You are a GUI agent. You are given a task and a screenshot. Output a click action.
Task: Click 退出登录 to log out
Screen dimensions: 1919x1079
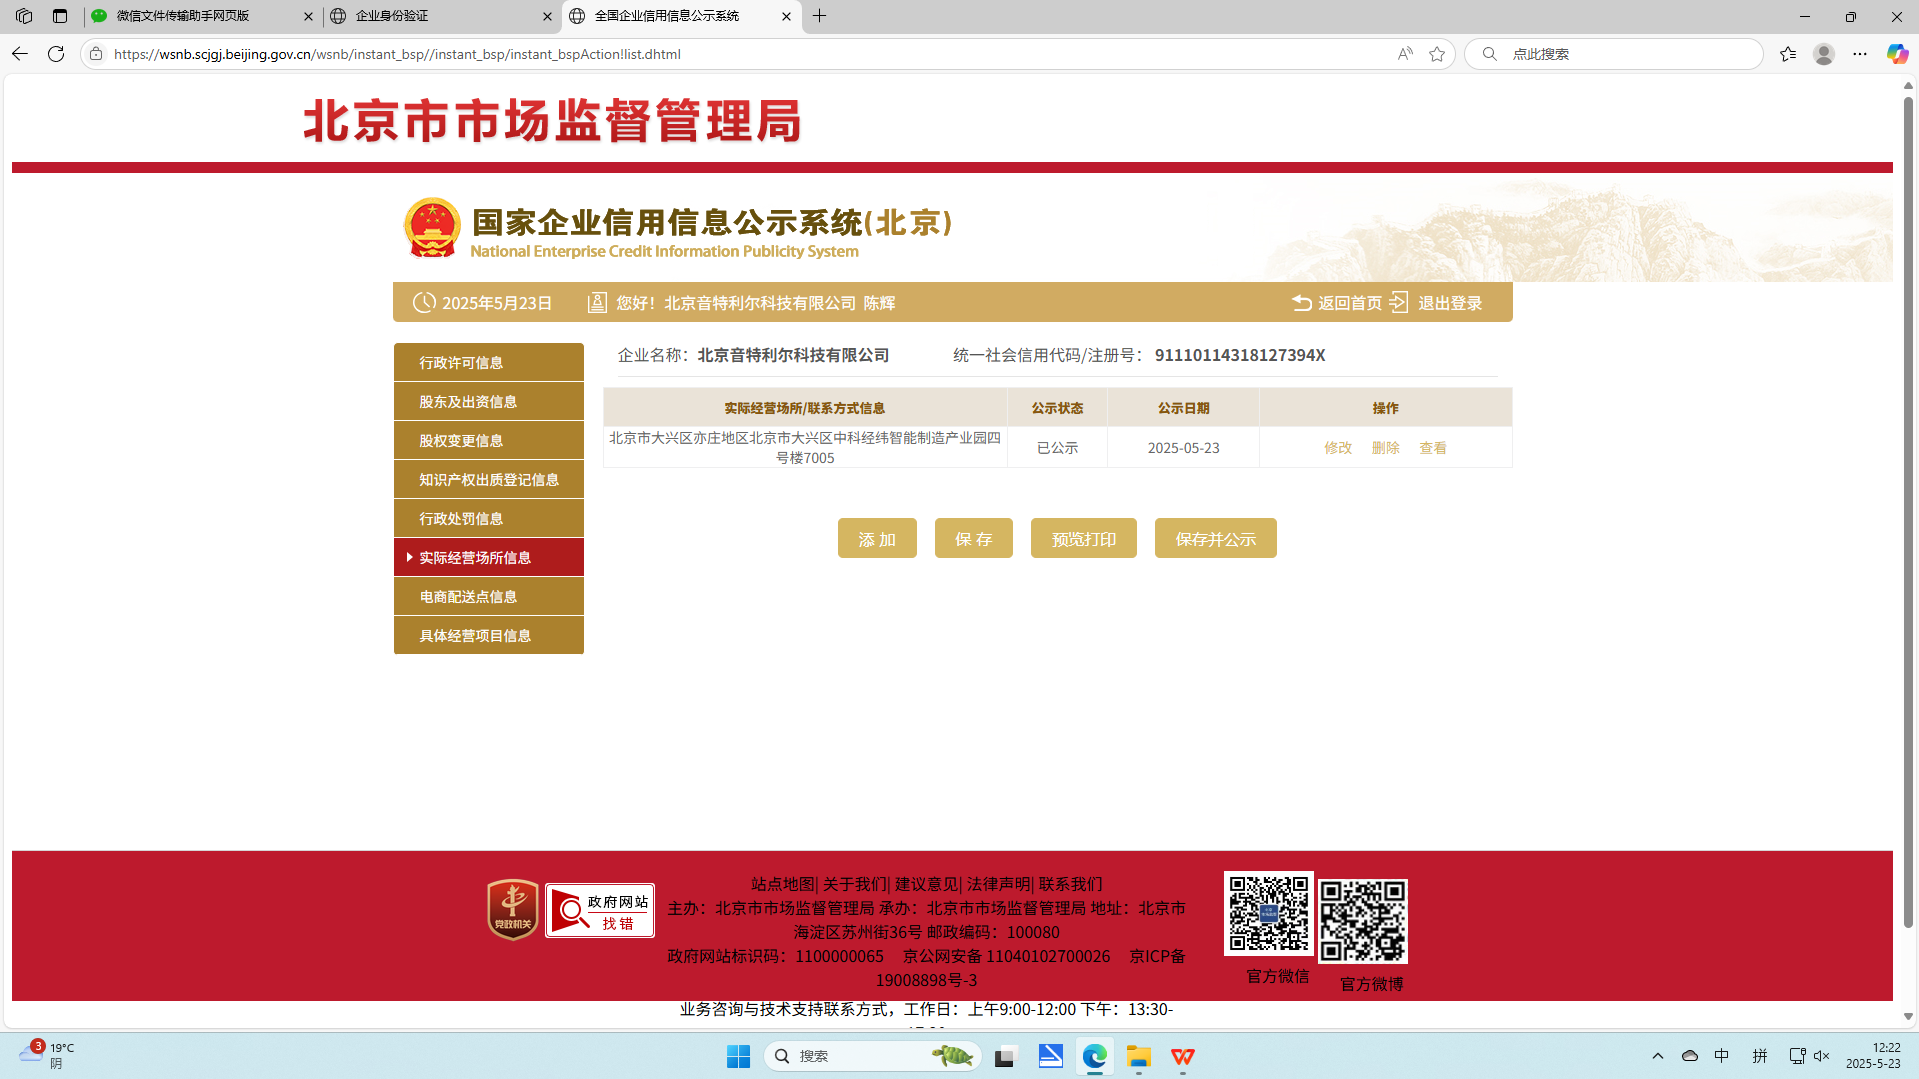pos(1436,303)
